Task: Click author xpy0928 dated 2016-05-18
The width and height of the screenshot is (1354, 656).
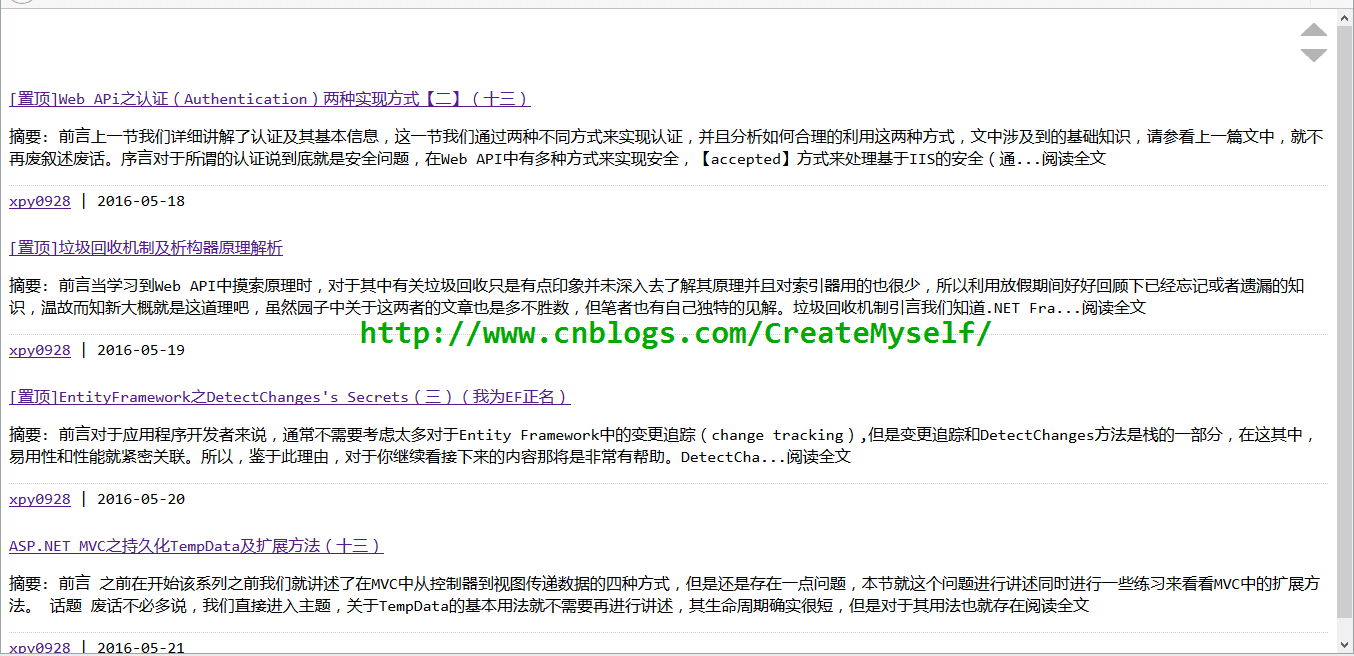Action: [x=40, y=201]
